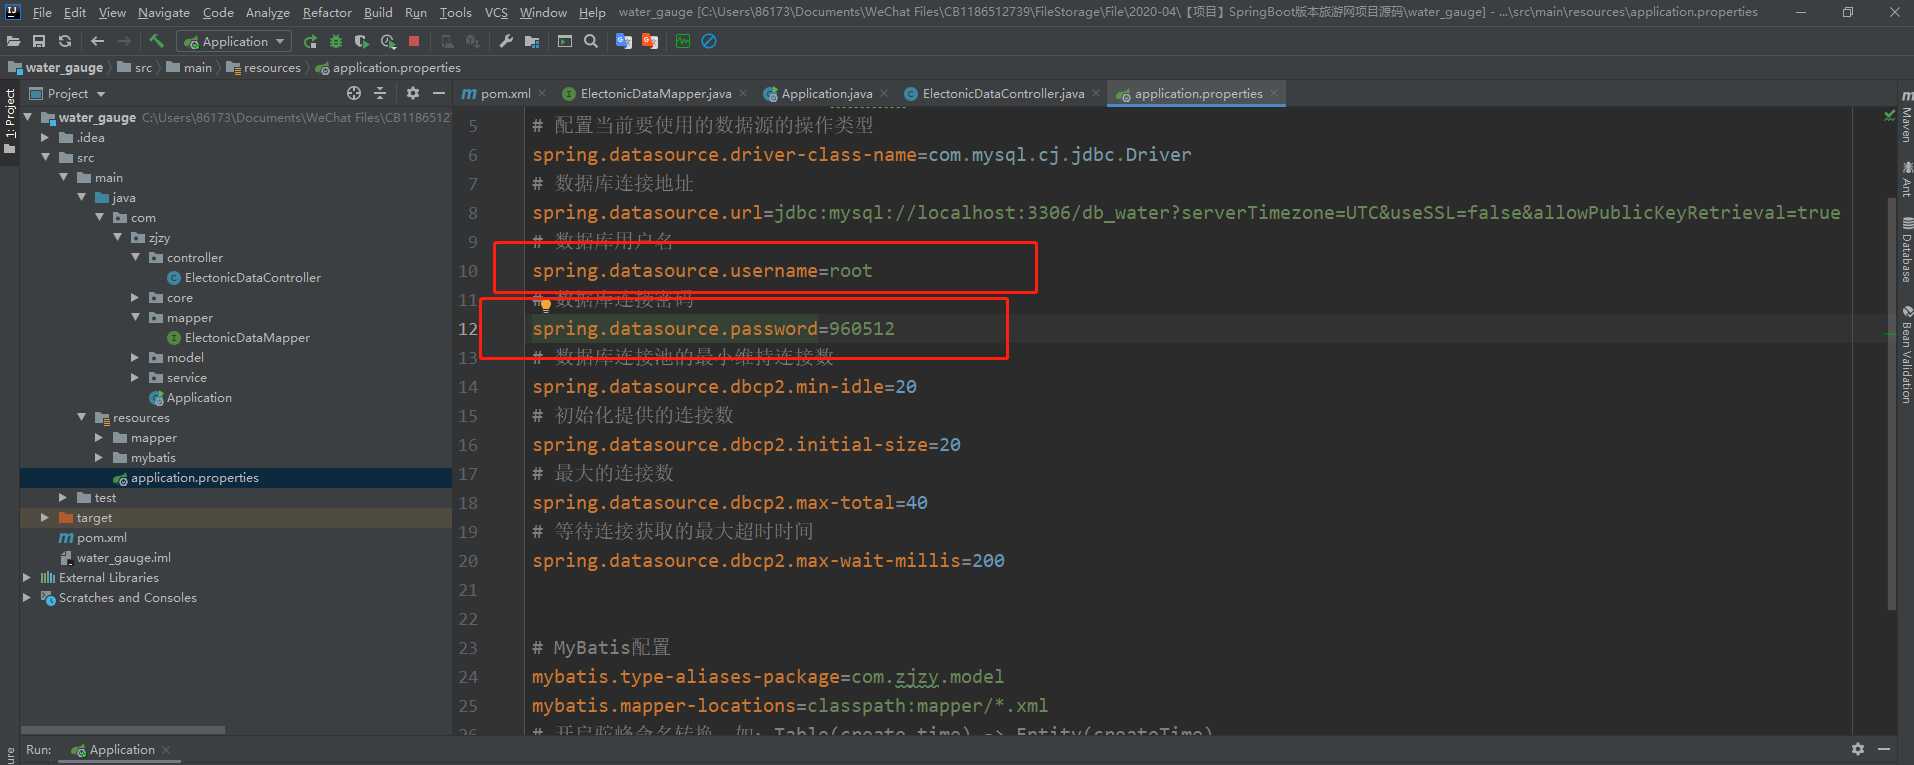Open the Ant tool window

(1906, 179)
